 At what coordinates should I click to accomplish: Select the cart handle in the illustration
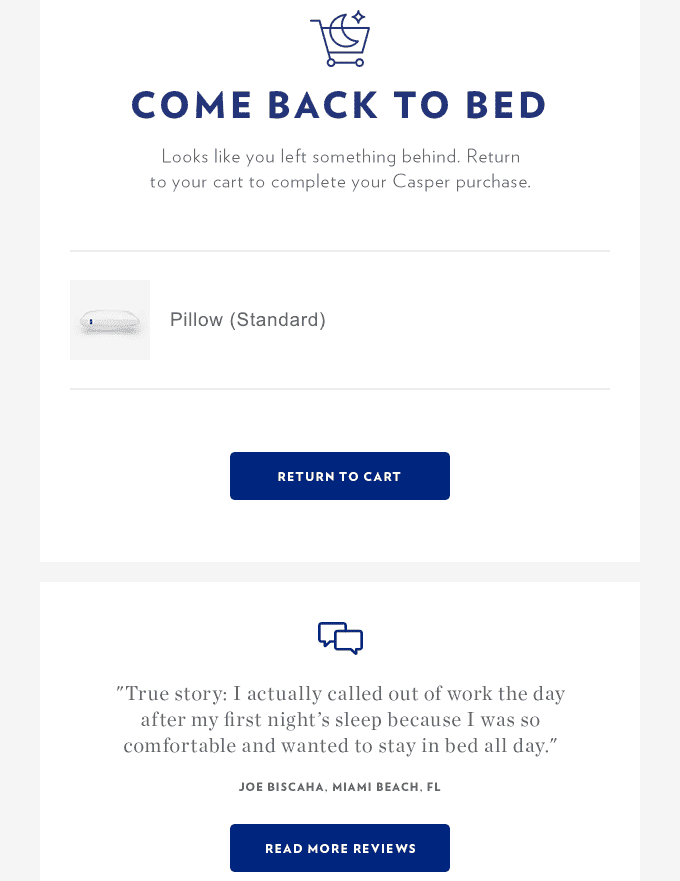315,18
